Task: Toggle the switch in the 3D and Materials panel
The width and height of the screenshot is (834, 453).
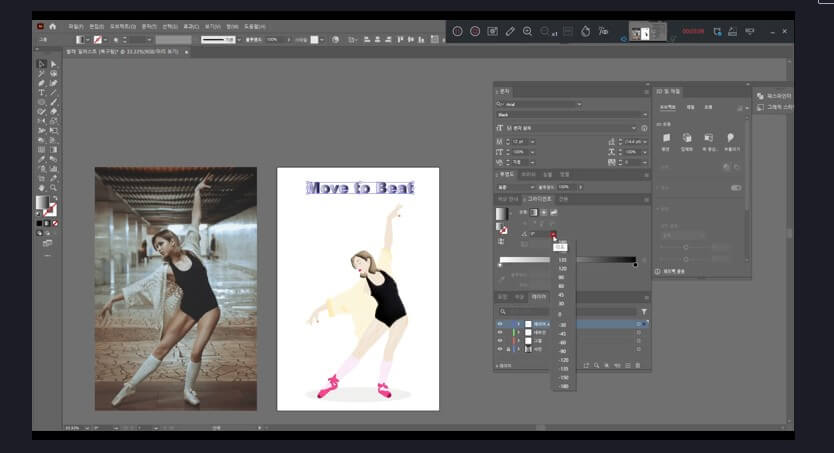Action: pos(736,187)
